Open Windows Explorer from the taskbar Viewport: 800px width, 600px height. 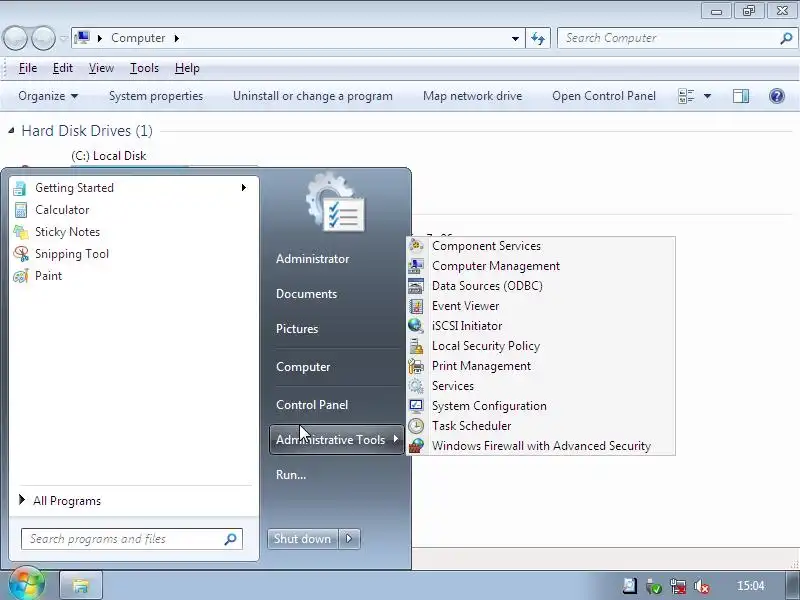coord(81,585)
